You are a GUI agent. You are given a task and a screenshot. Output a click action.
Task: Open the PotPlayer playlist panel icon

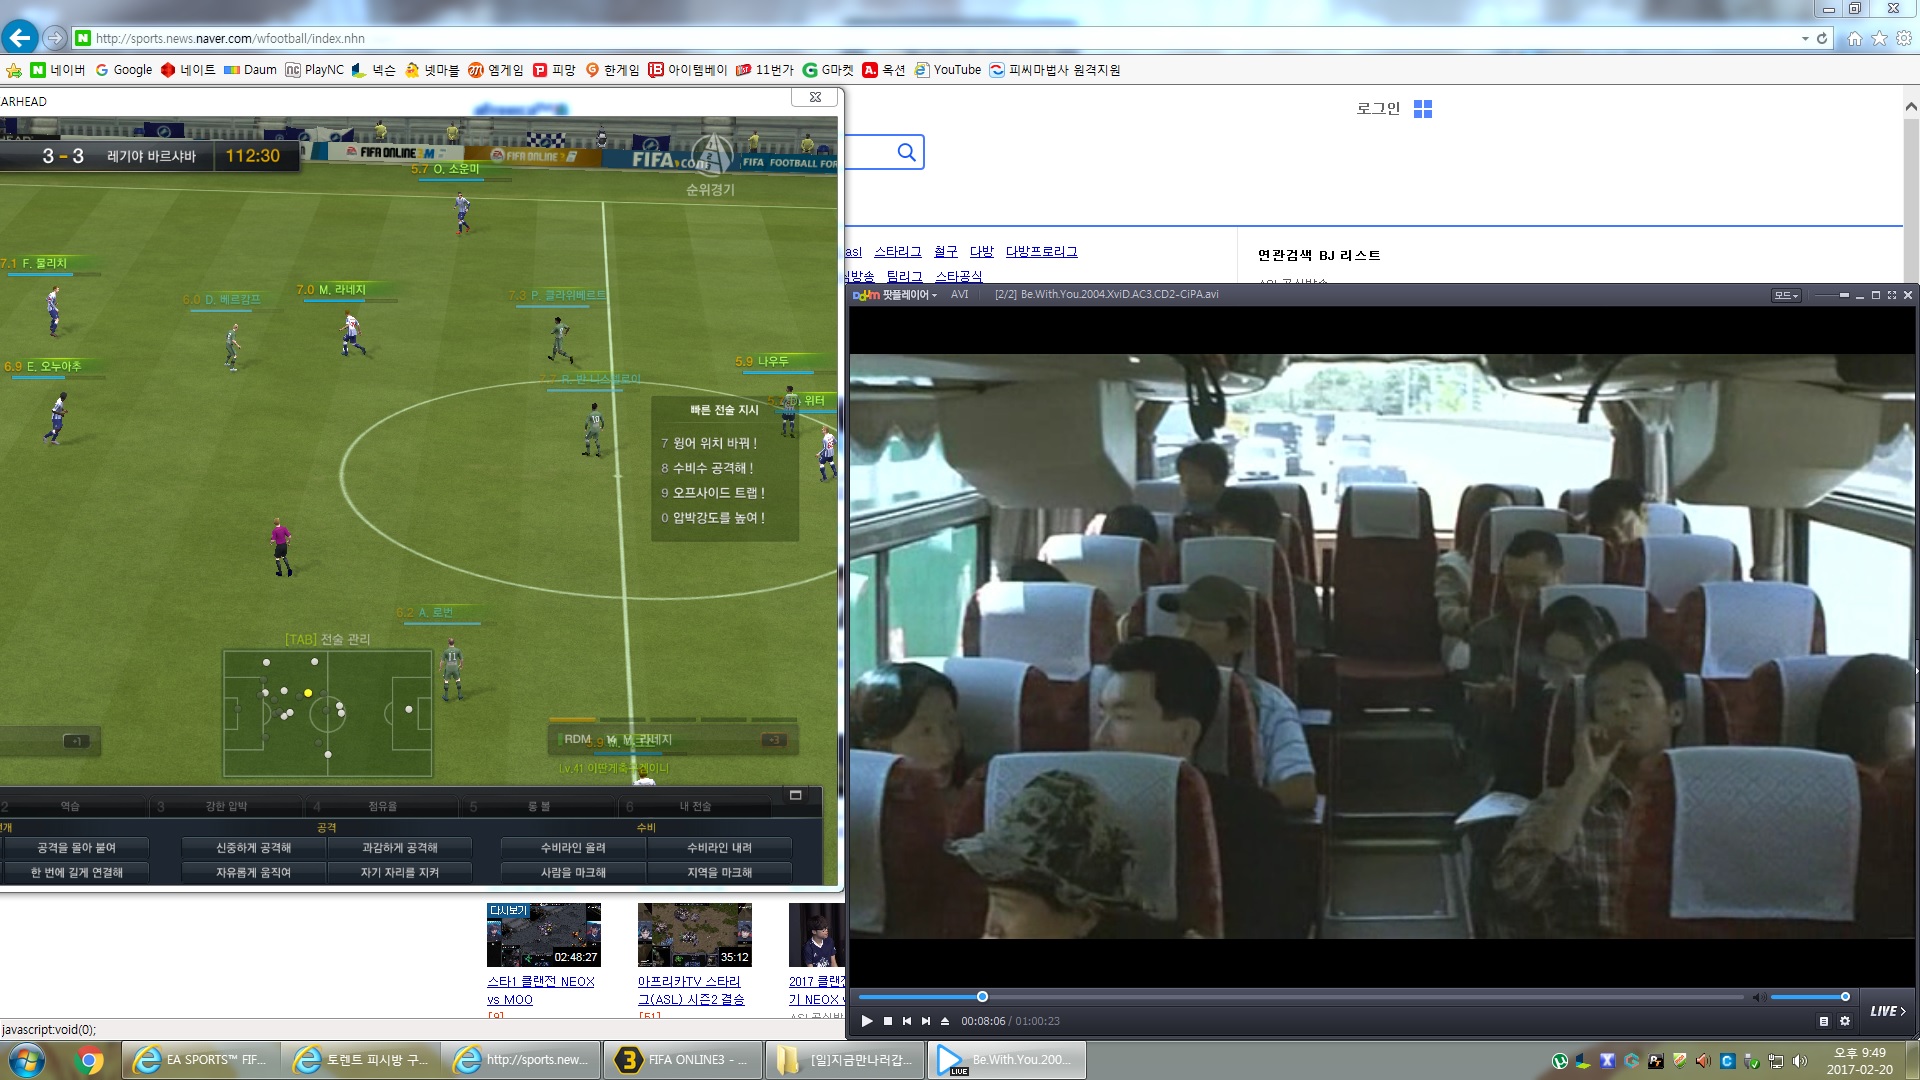pyautogui.click(x=1823, y=1021)
